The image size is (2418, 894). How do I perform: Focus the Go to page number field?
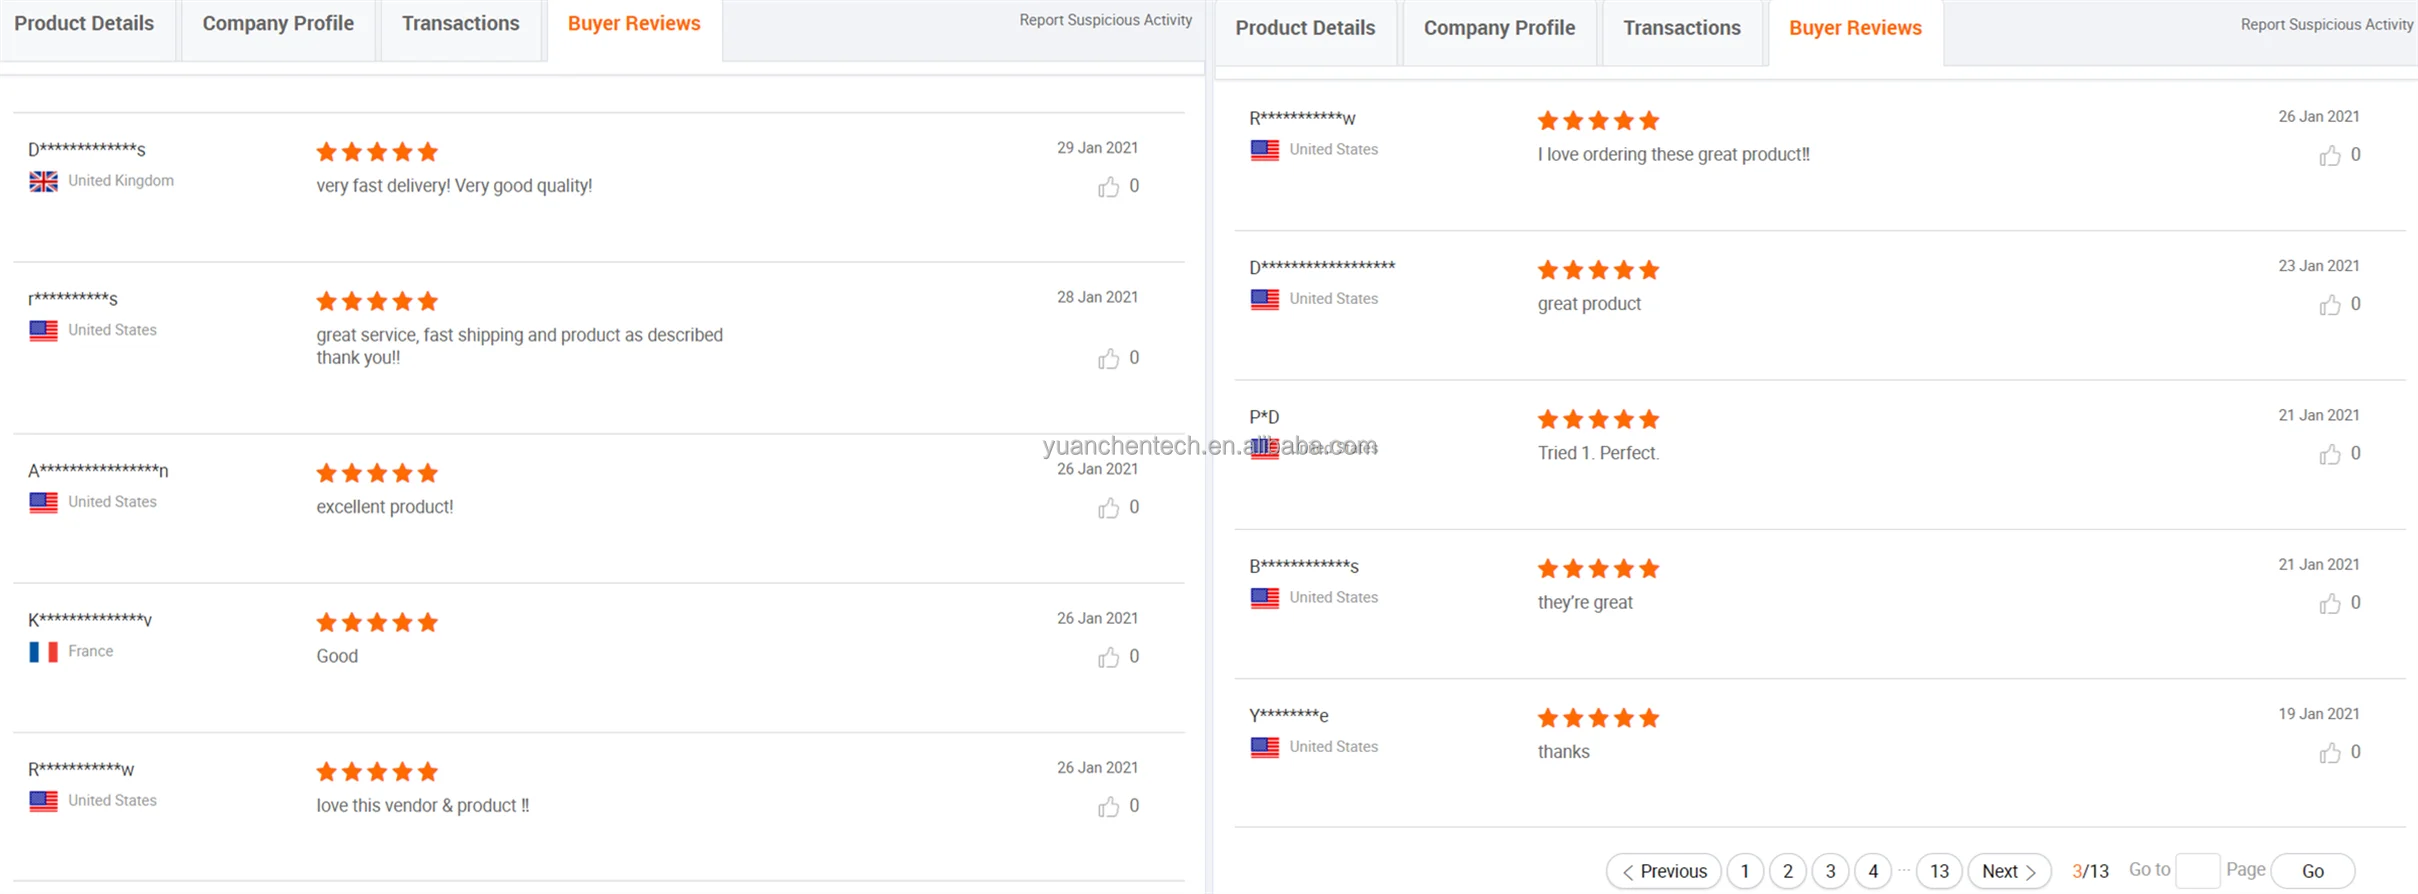[x=2198, y=871]
